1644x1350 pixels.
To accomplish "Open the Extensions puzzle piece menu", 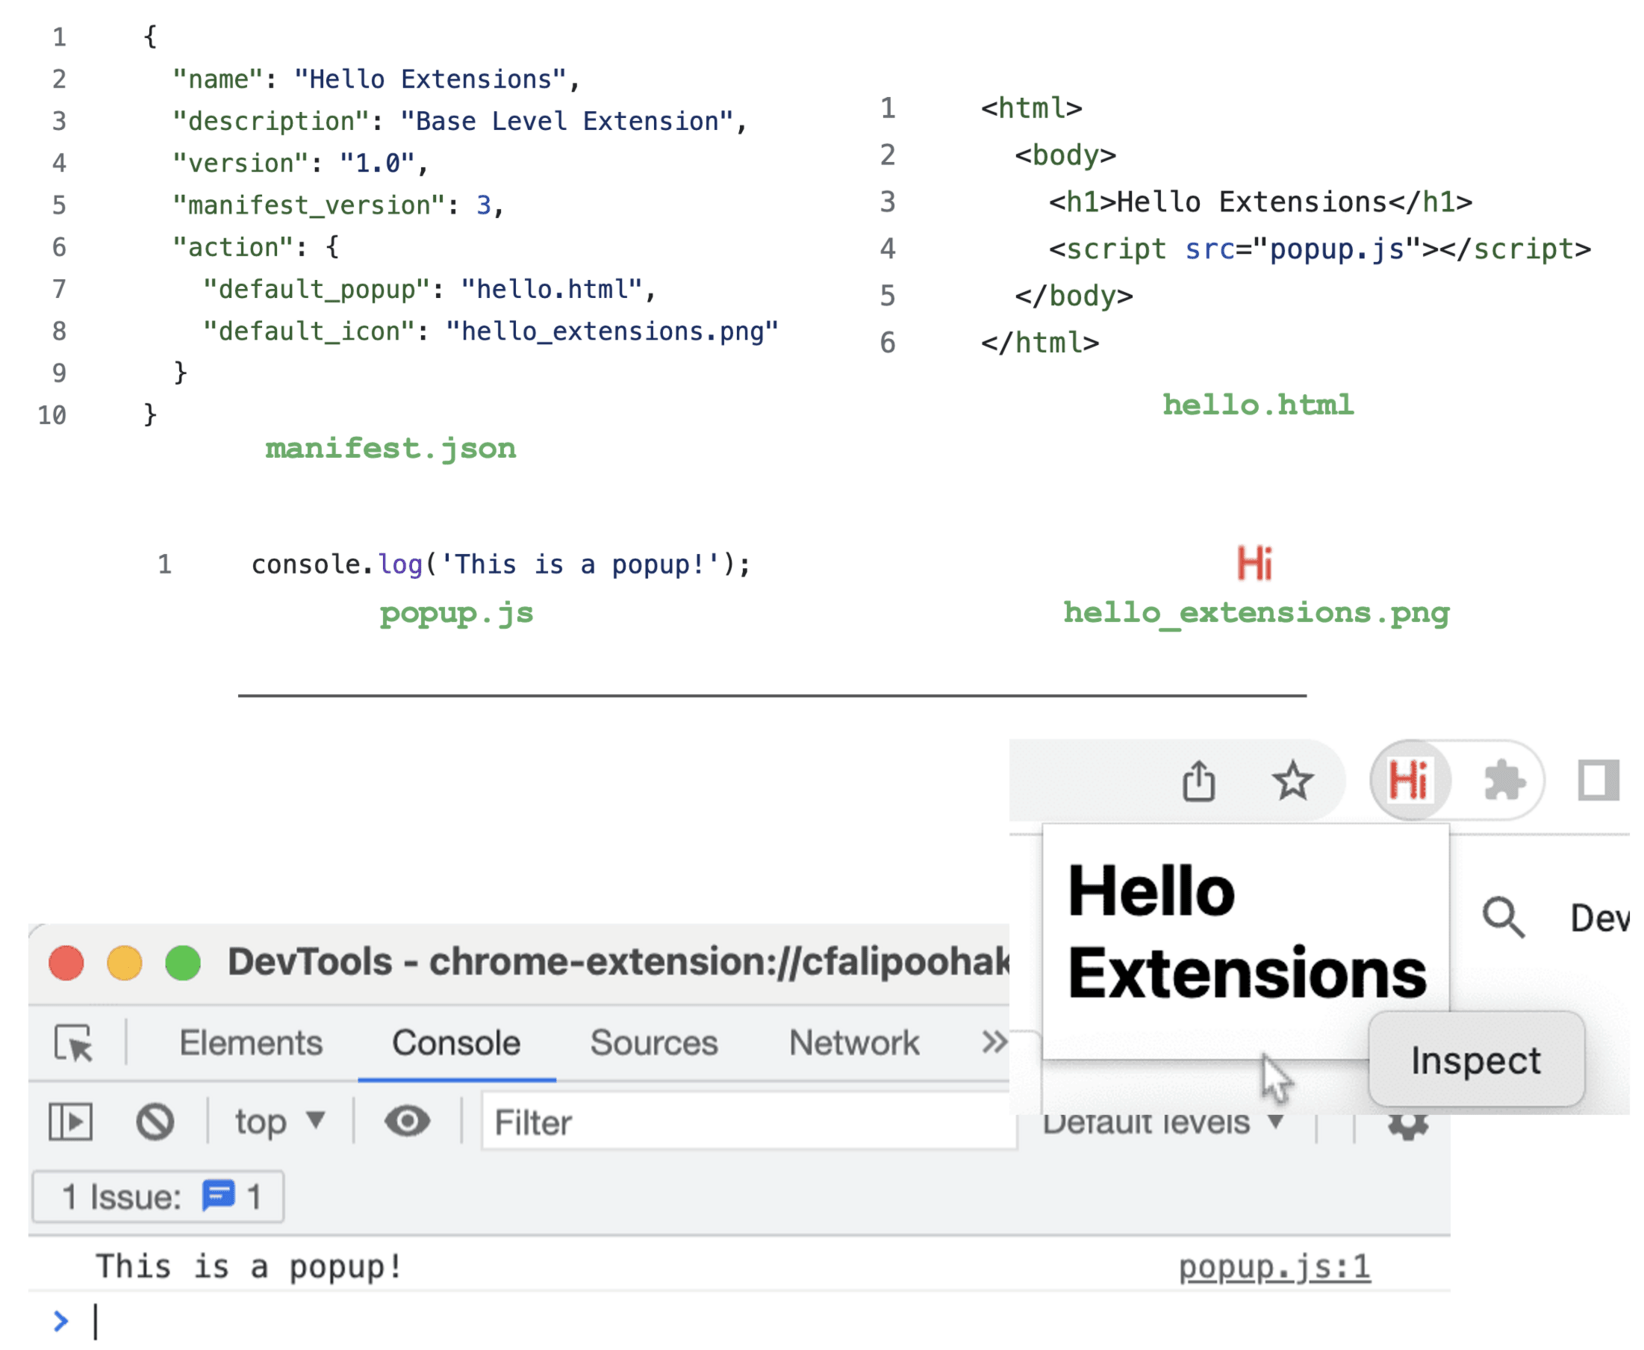I will point(1503,780).
